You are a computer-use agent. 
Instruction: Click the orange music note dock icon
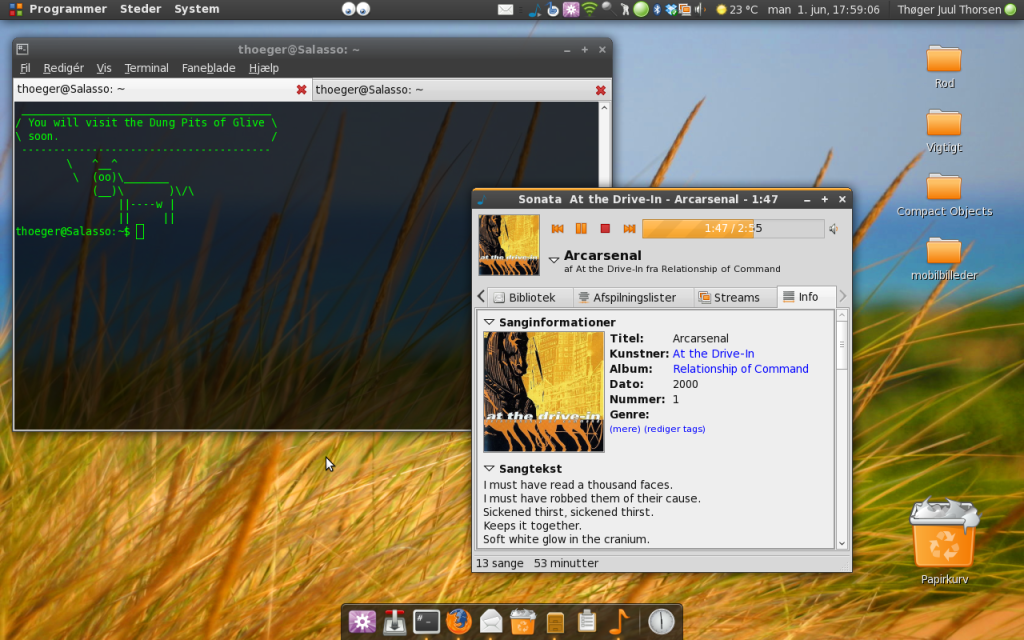[x=618, y=621]
